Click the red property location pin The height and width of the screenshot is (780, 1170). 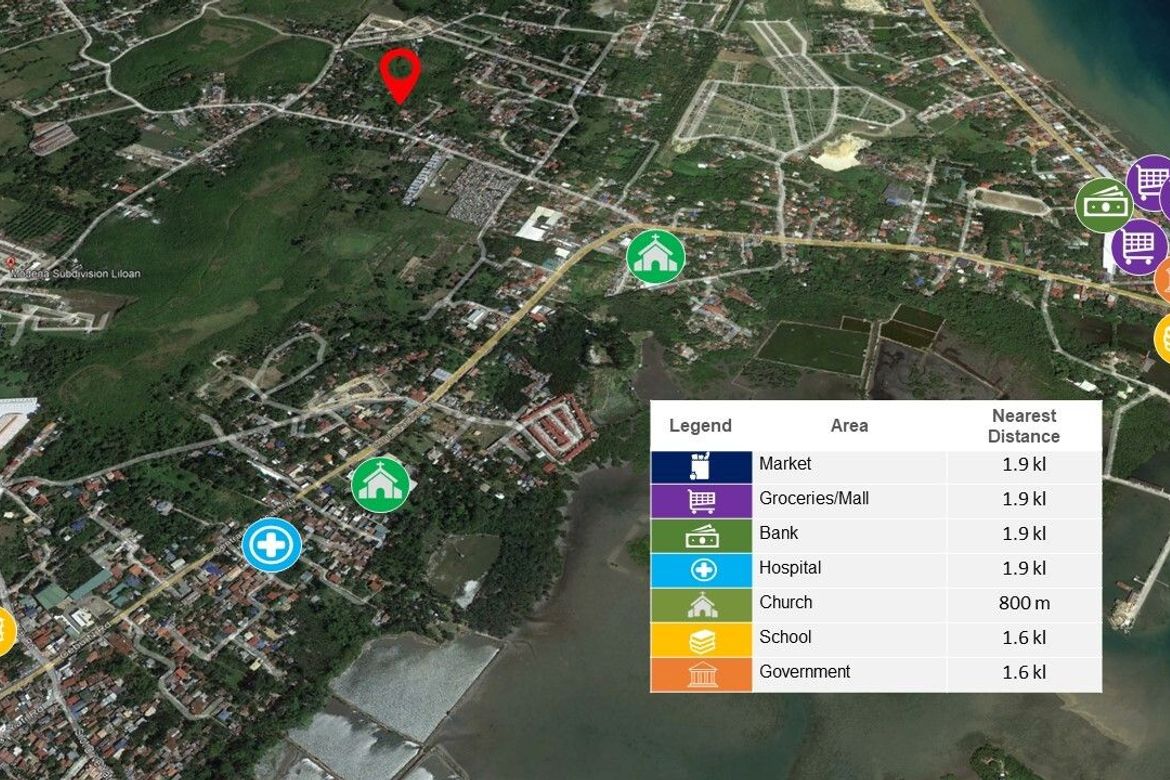(400, 76)
